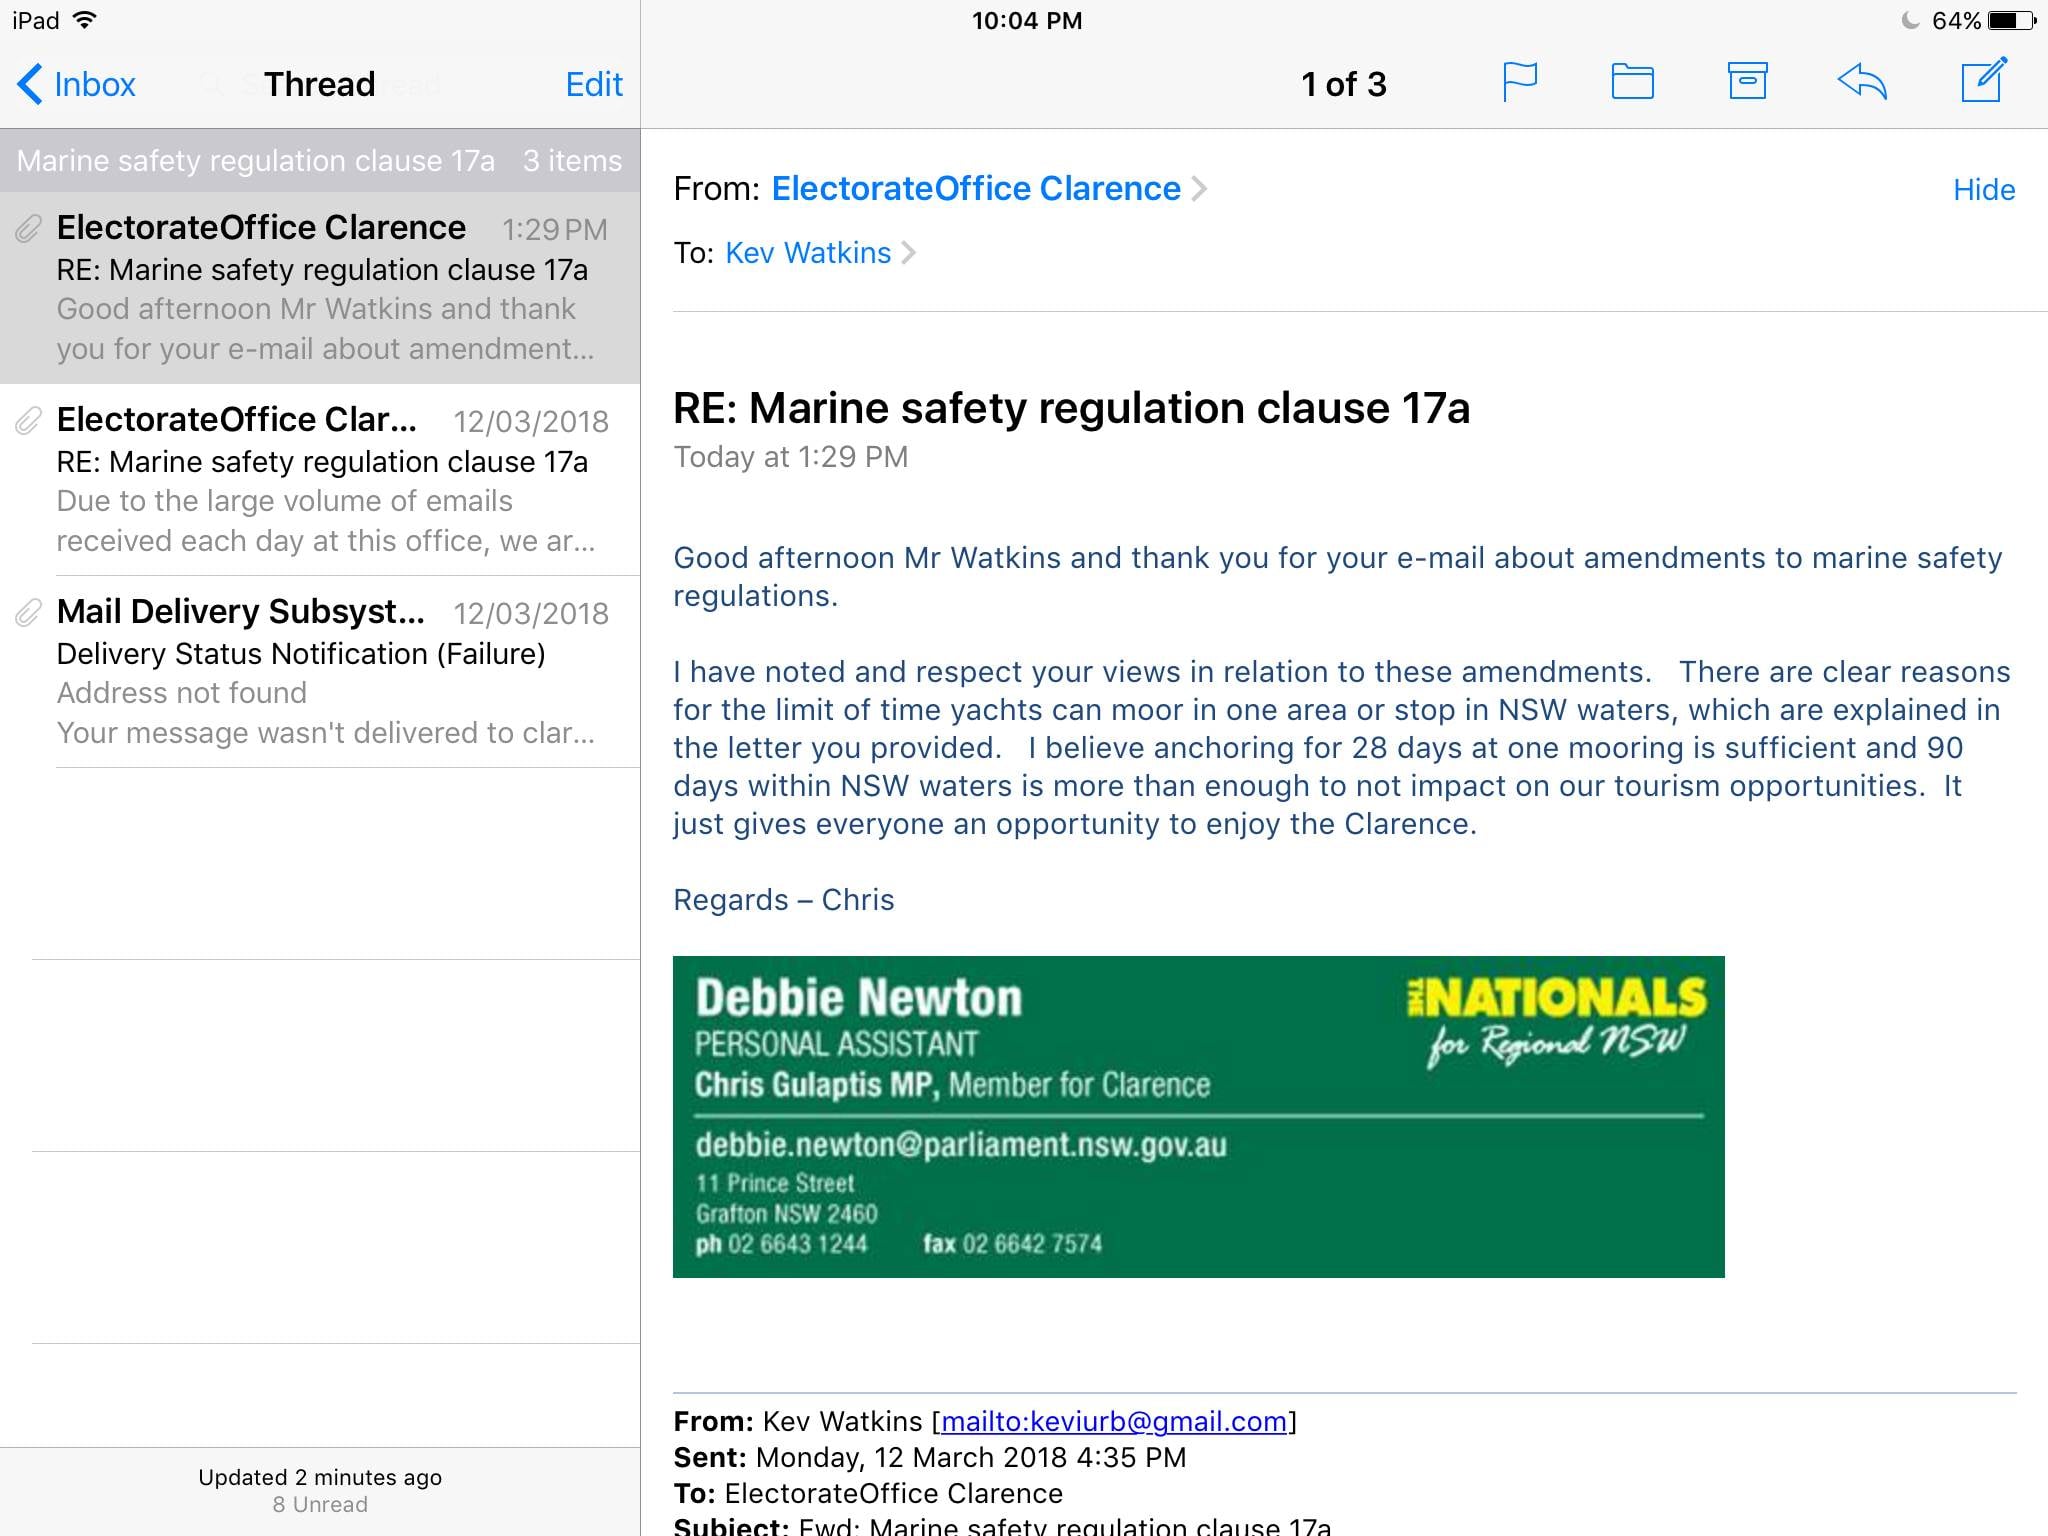Collapse the Marine safety regulation thread header
This screenshot has height=1536, width=2048.
(320, 160)
